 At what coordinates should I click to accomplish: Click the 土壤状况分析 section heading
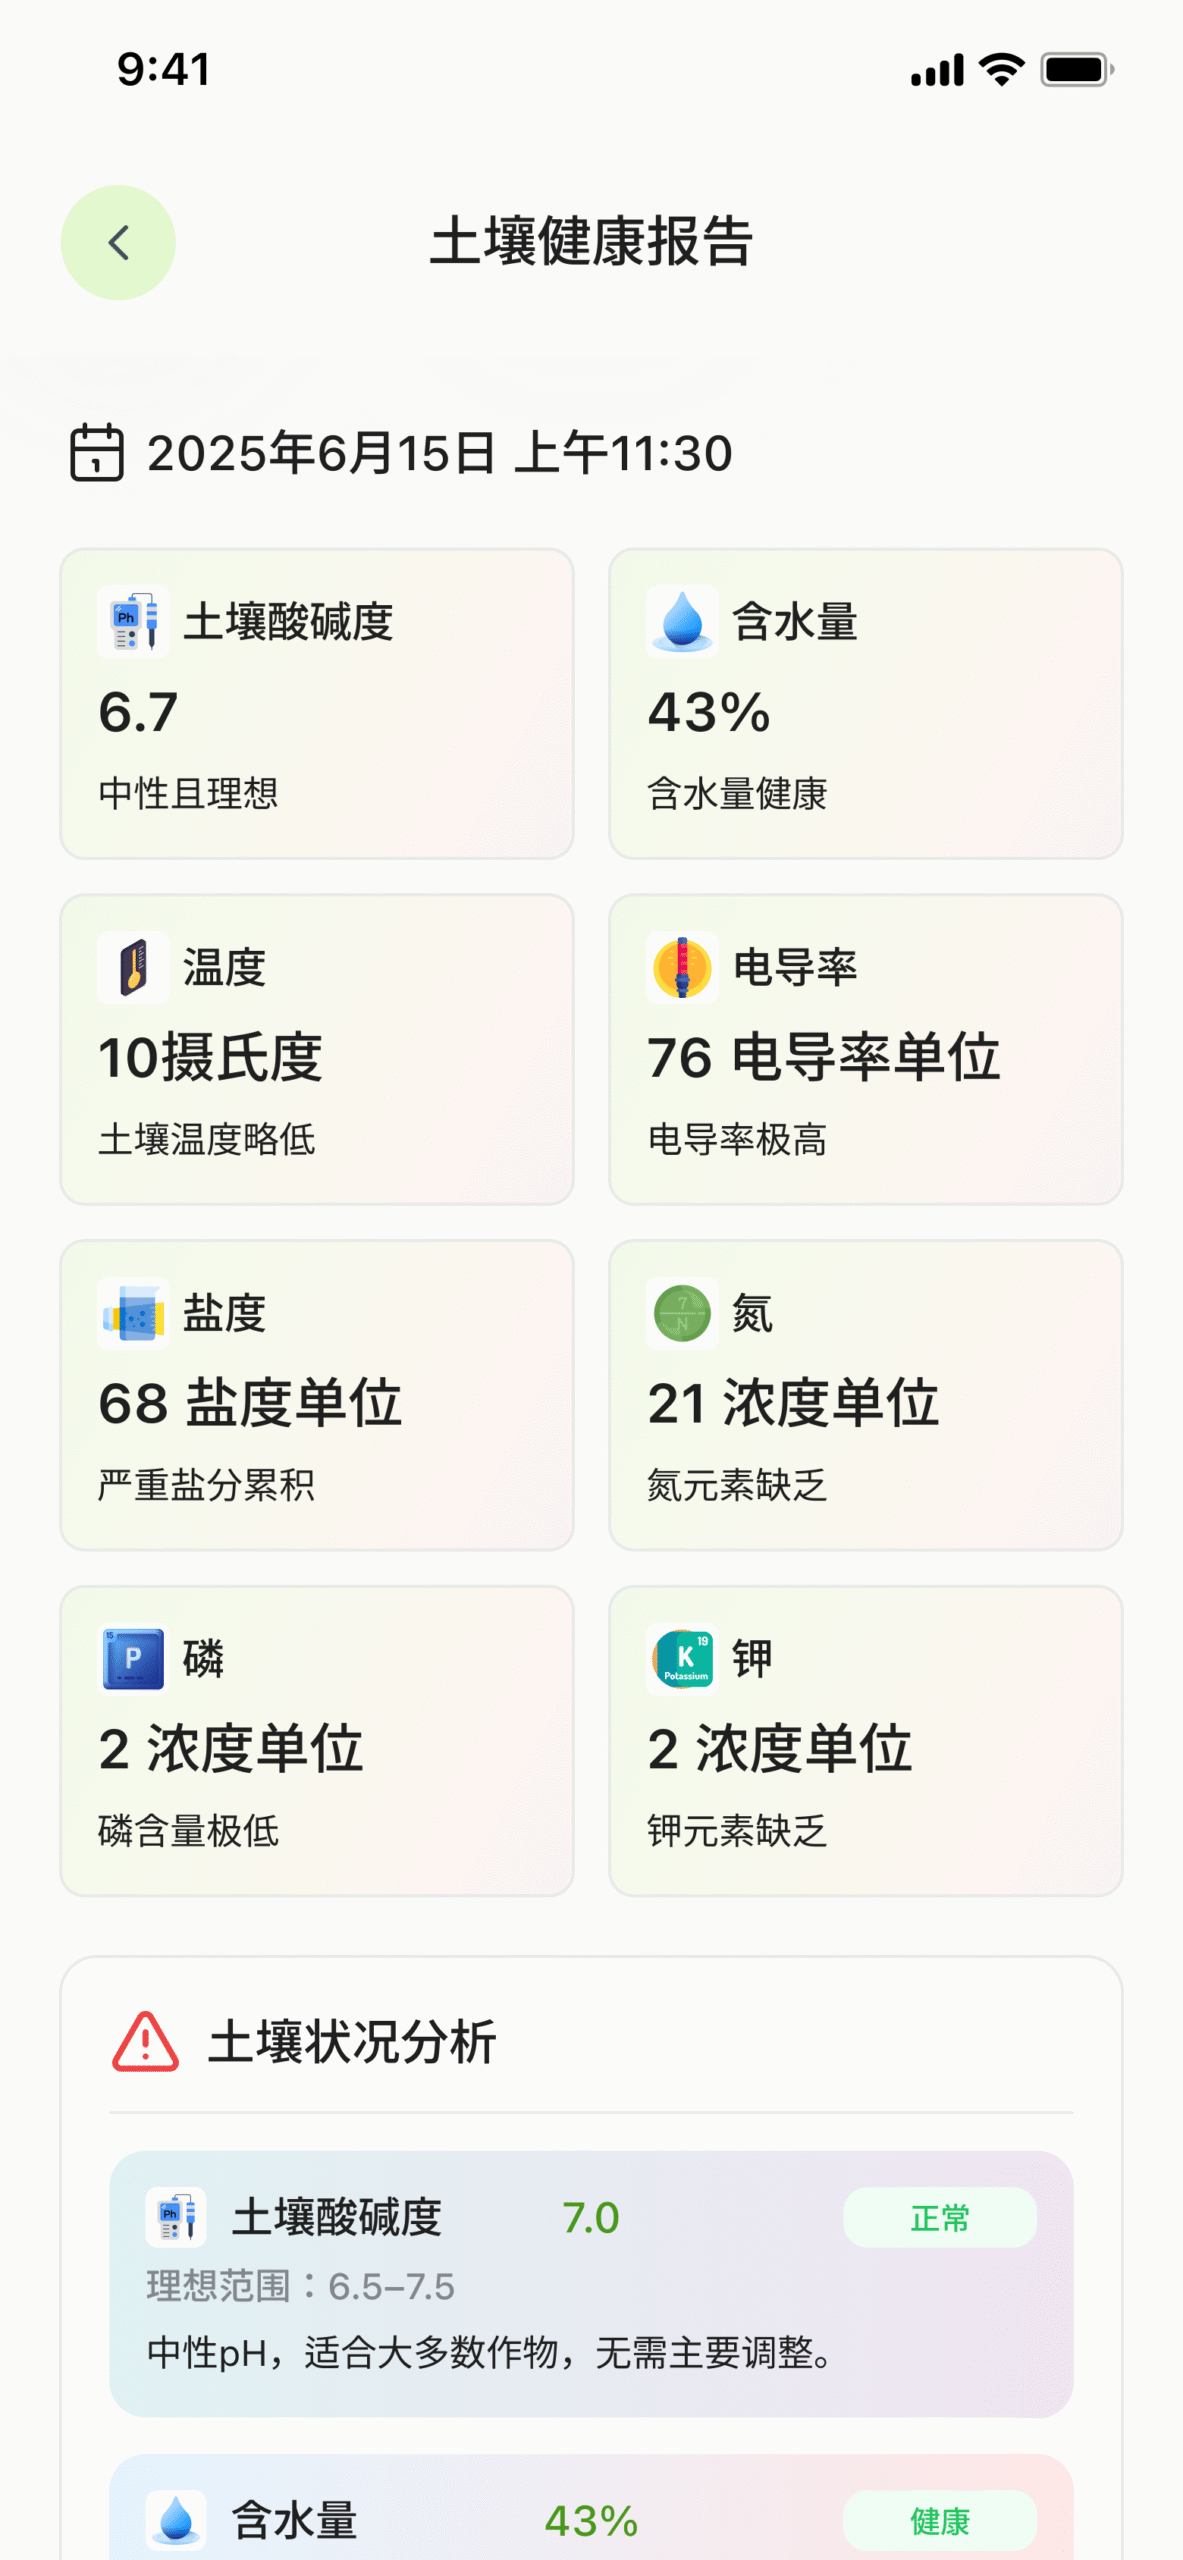(x=352, y=2041)
